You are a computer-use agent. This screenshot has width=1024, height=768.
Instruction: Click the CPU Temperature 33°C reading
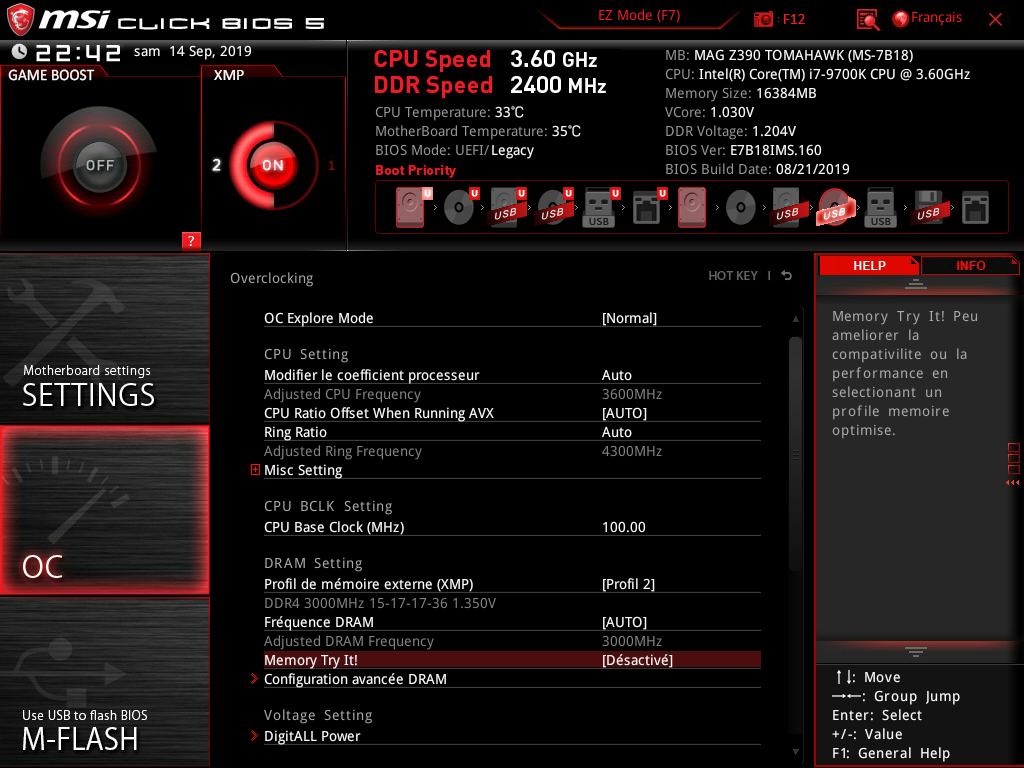point(449,112)
